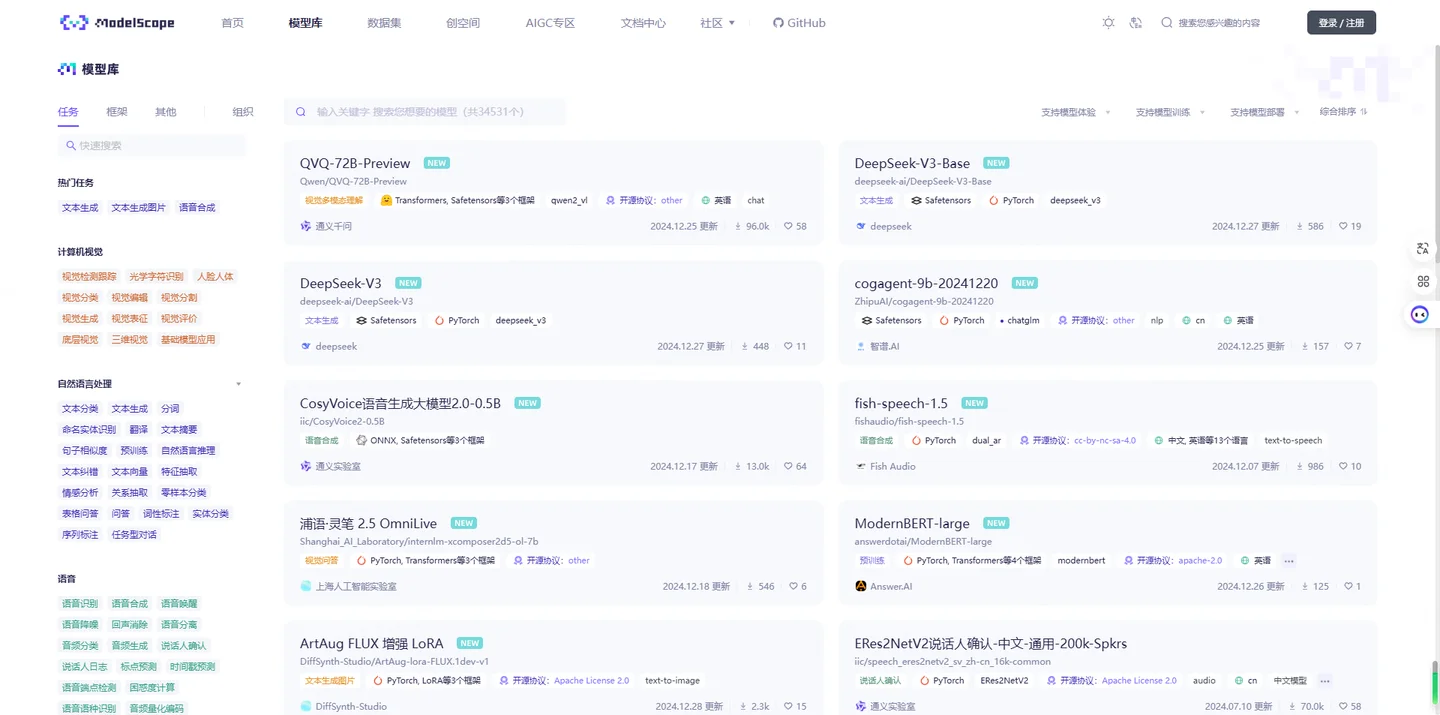Open the GitHub link in navigation

pyautogui.click(x=799, y=22)
